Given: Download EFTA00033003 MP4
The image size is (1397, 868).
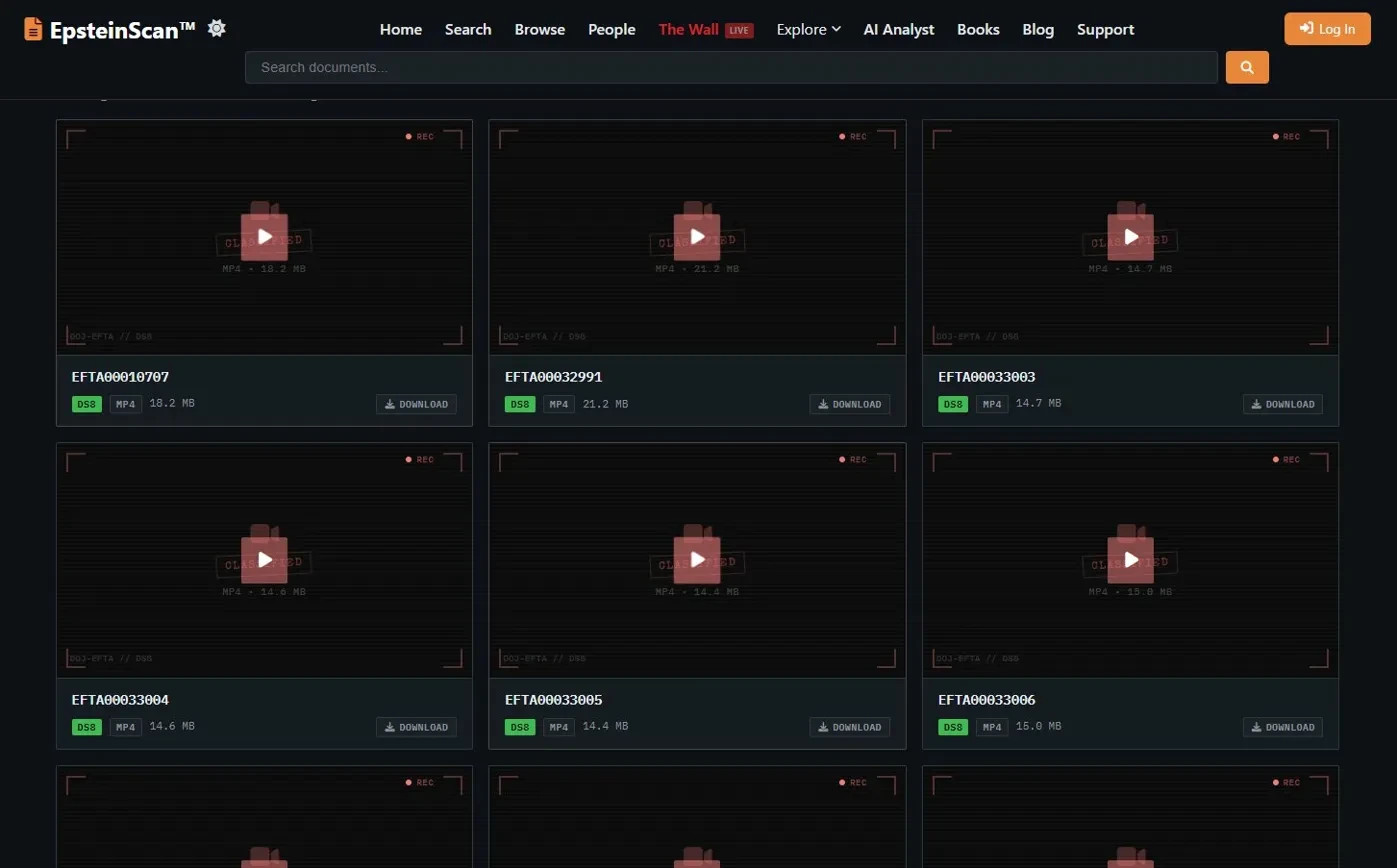Looking at the screenshot, I should point(1282,404).
